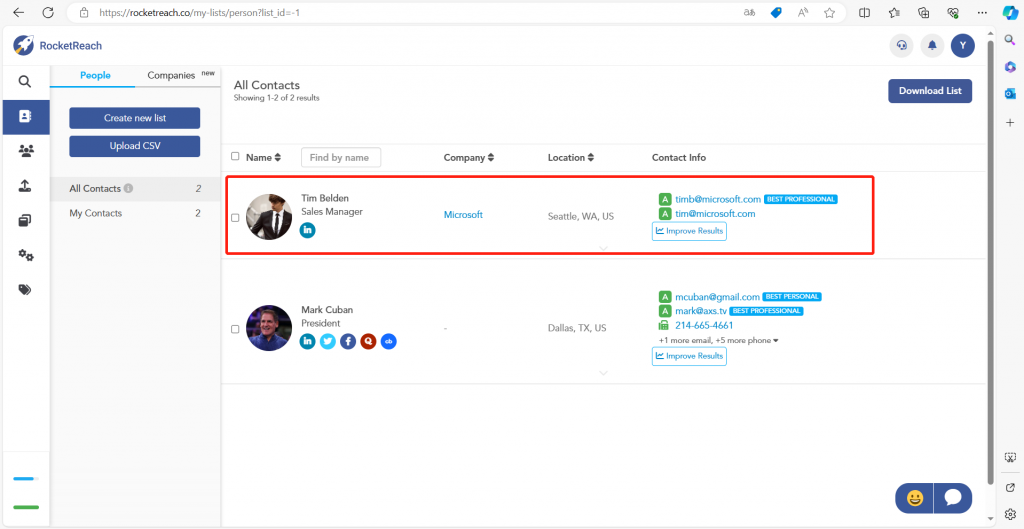1024x529 pixels.
Task: Open browser favorites list icon
Action: tap(895, 12)
